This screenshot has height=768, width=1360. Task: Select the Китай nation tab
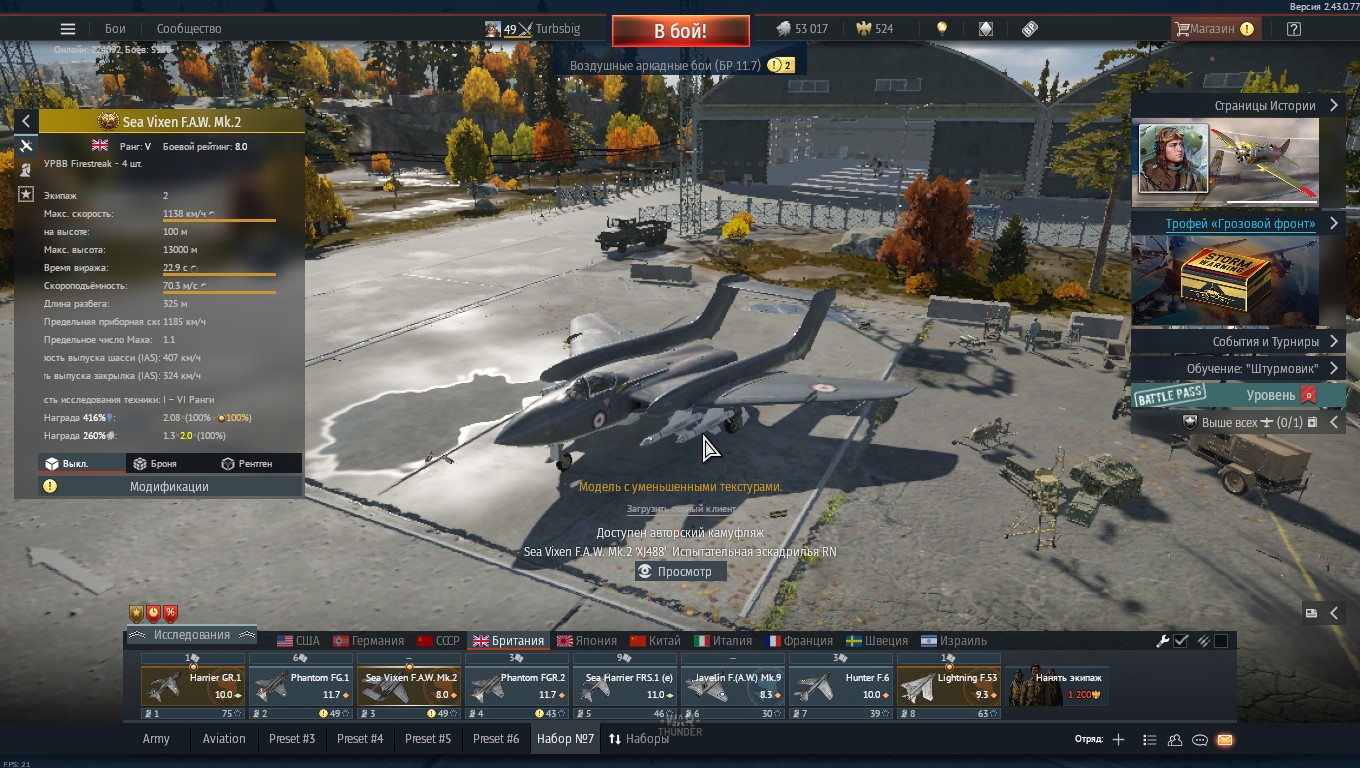[x=655, y=641]
